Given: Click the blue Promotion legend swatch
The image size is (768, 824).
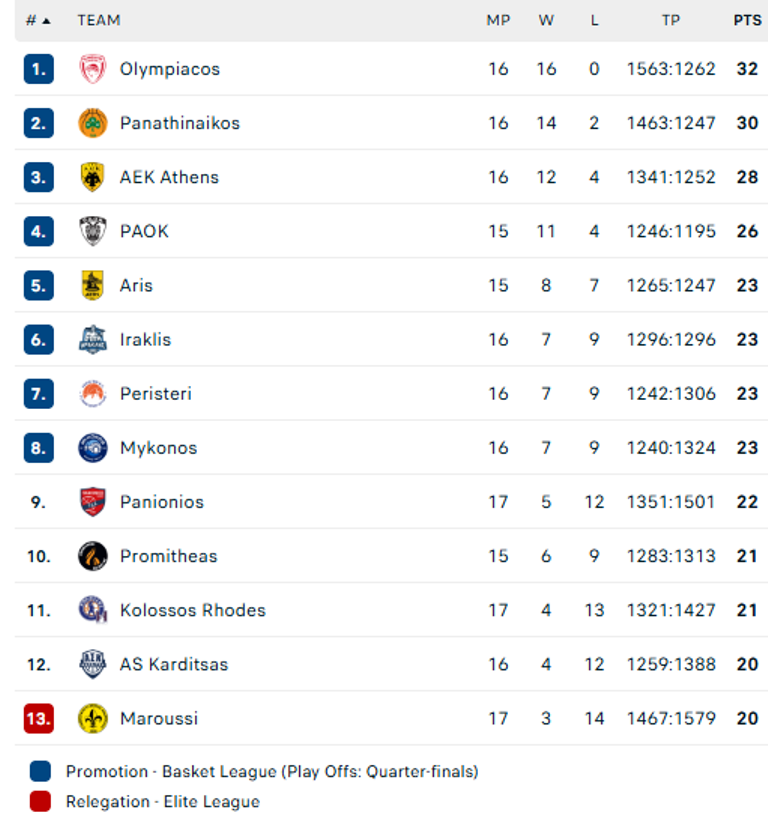Looking at the screenshot, I should pos(40,772).
